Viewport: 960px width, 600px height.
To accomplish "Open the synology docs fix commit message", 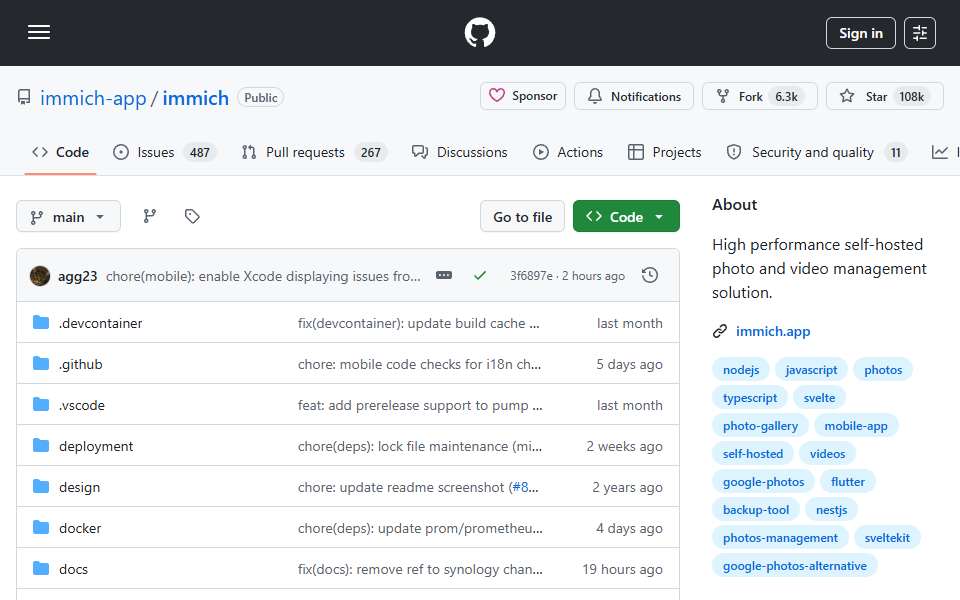I will coord(420,569).
